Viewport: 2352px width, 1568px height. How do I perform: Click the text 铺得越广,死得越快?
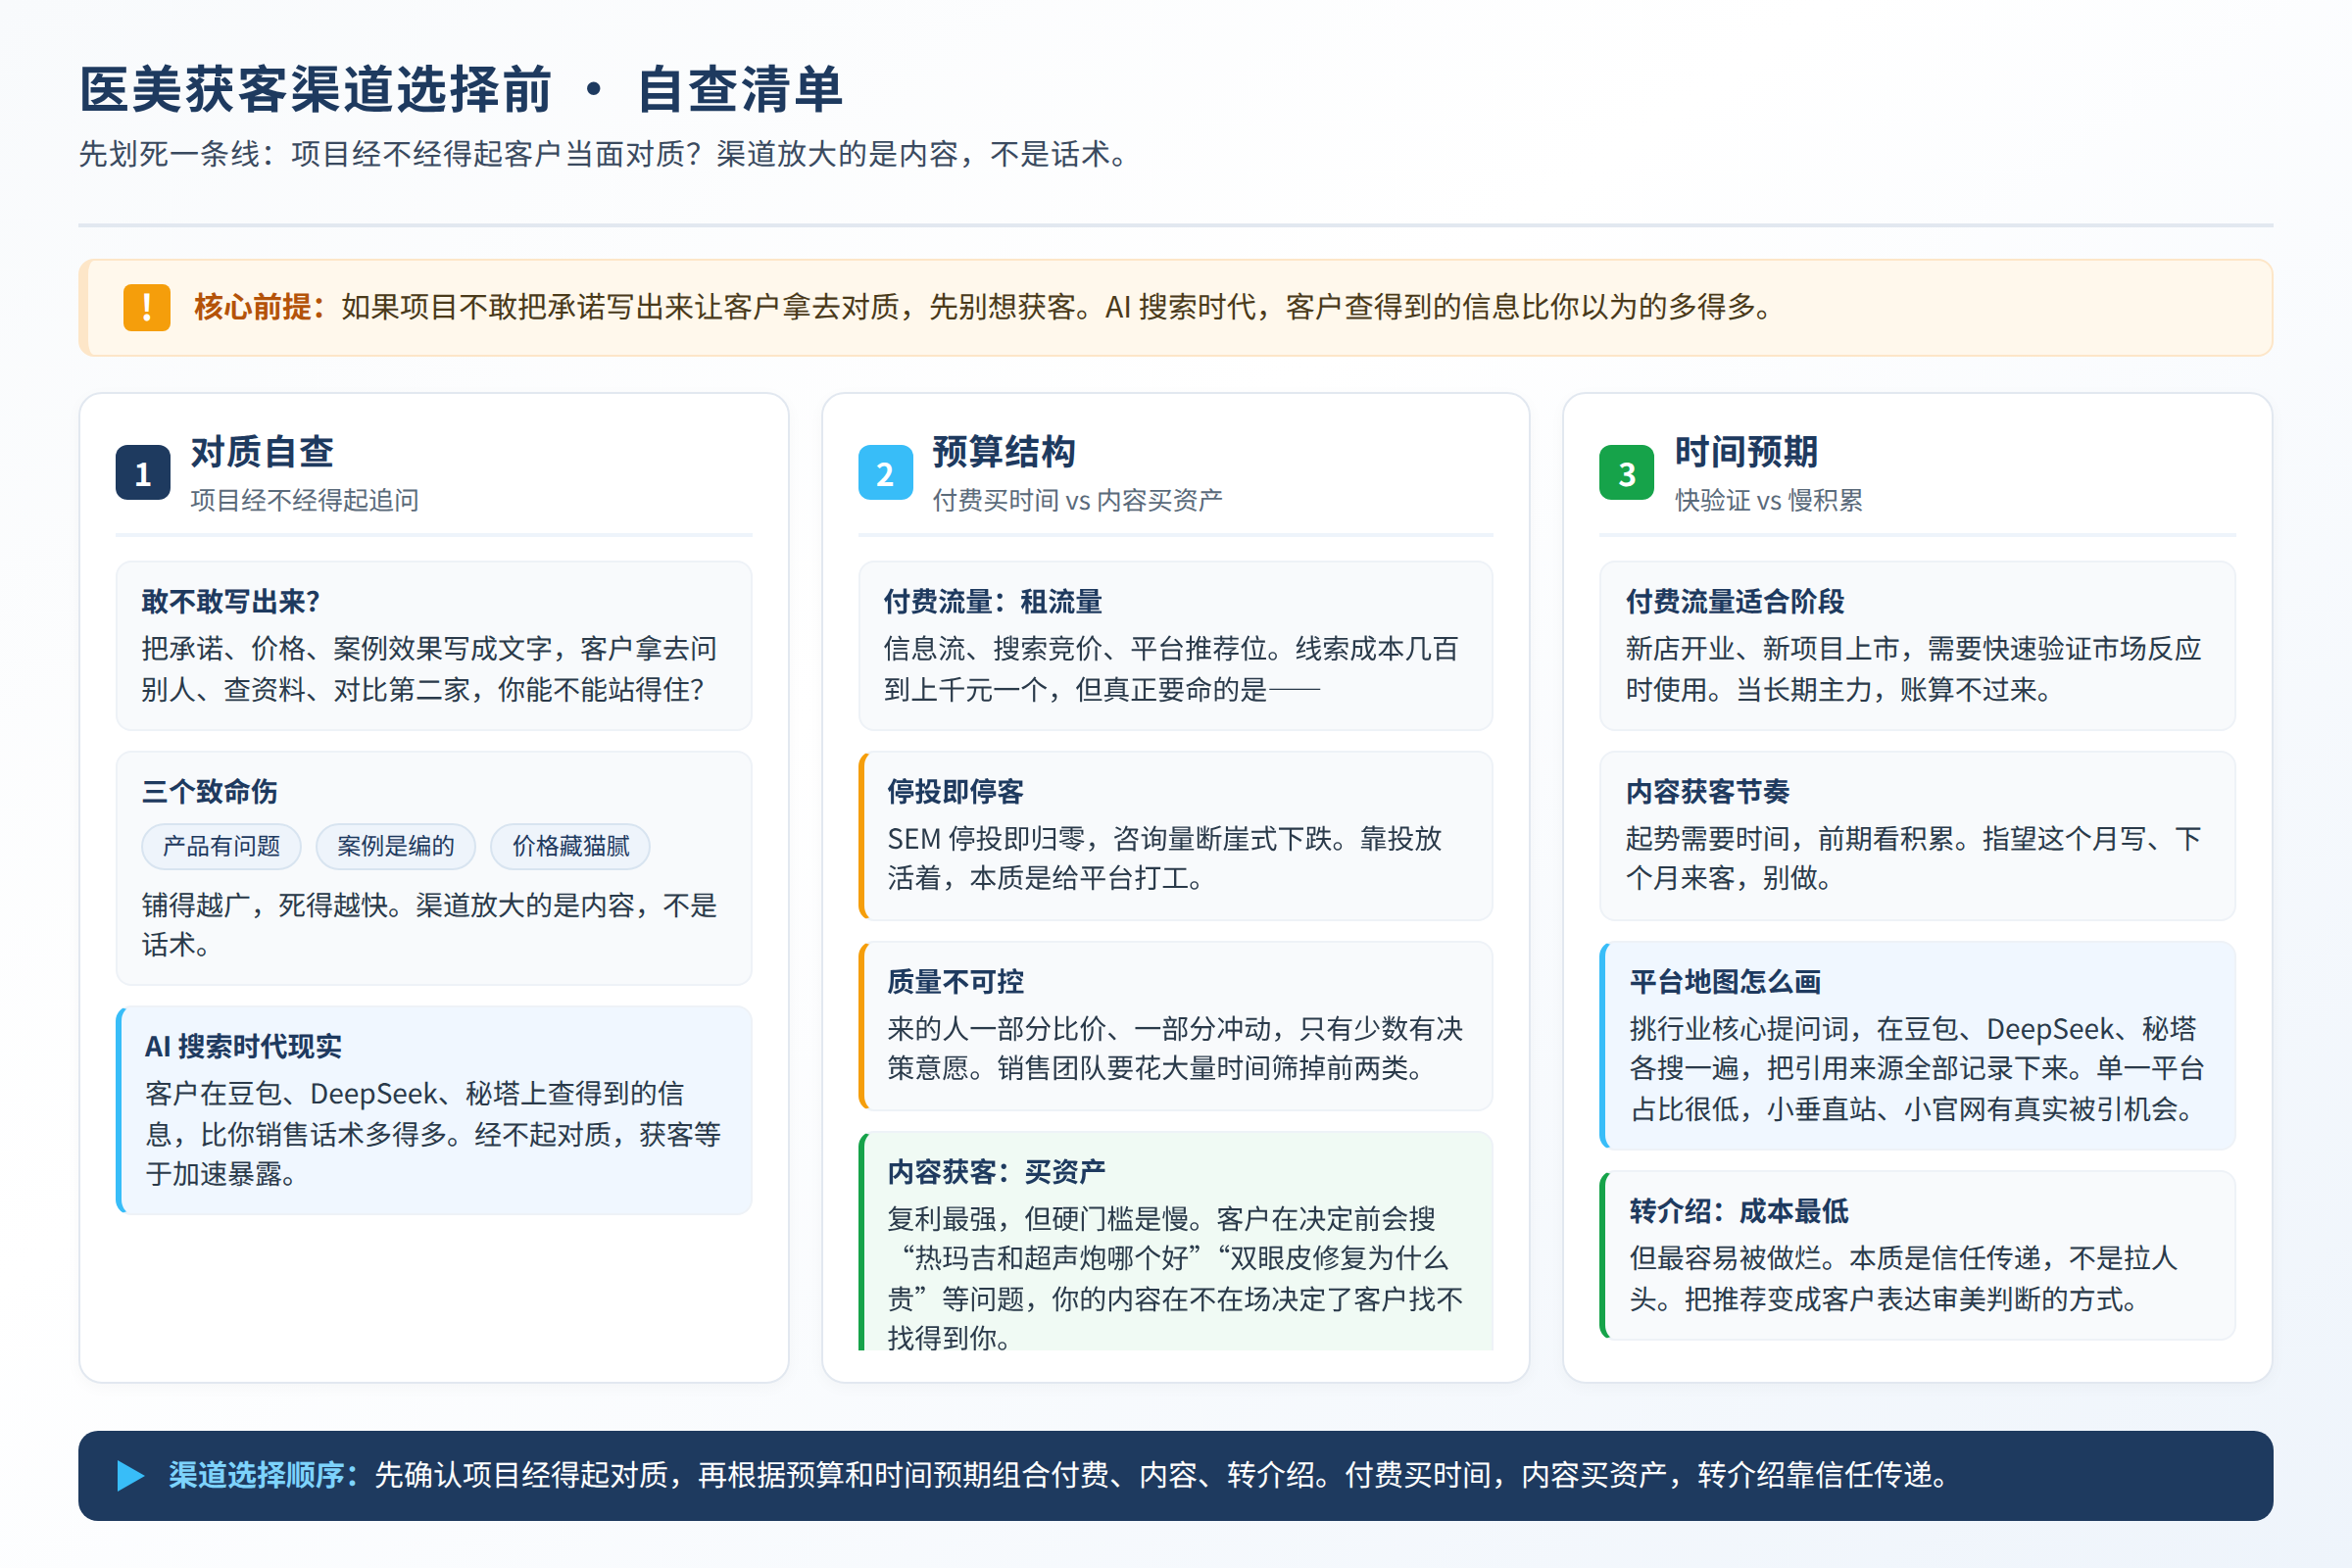265,905
